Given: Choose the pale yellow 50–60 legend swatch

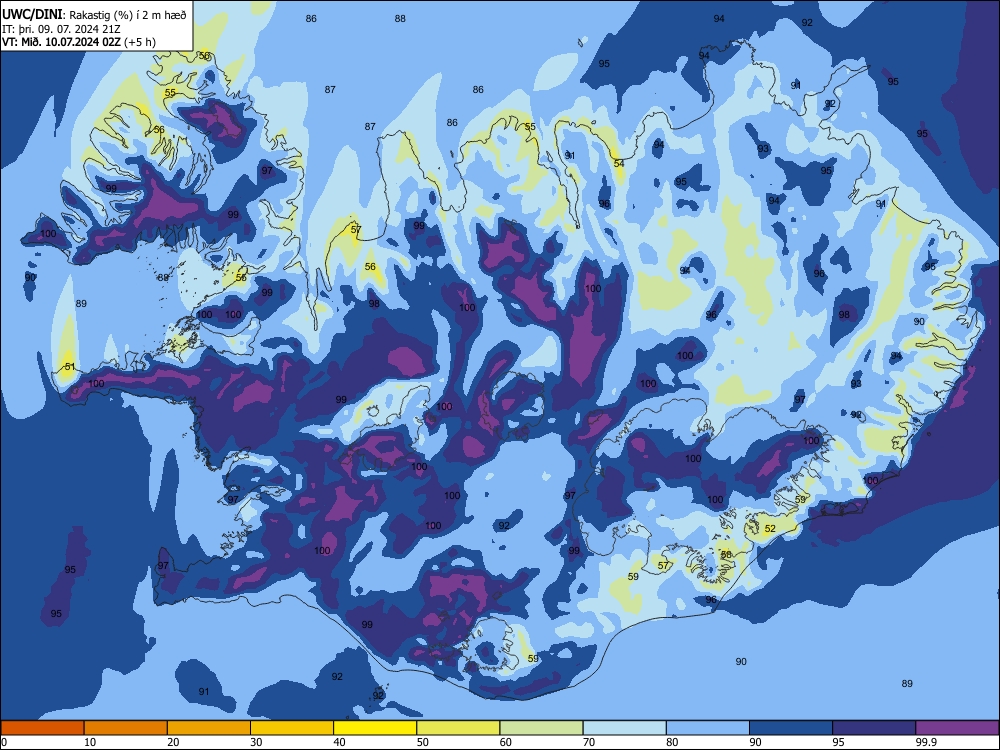Looking at the screenshot, I should [458, 728].
